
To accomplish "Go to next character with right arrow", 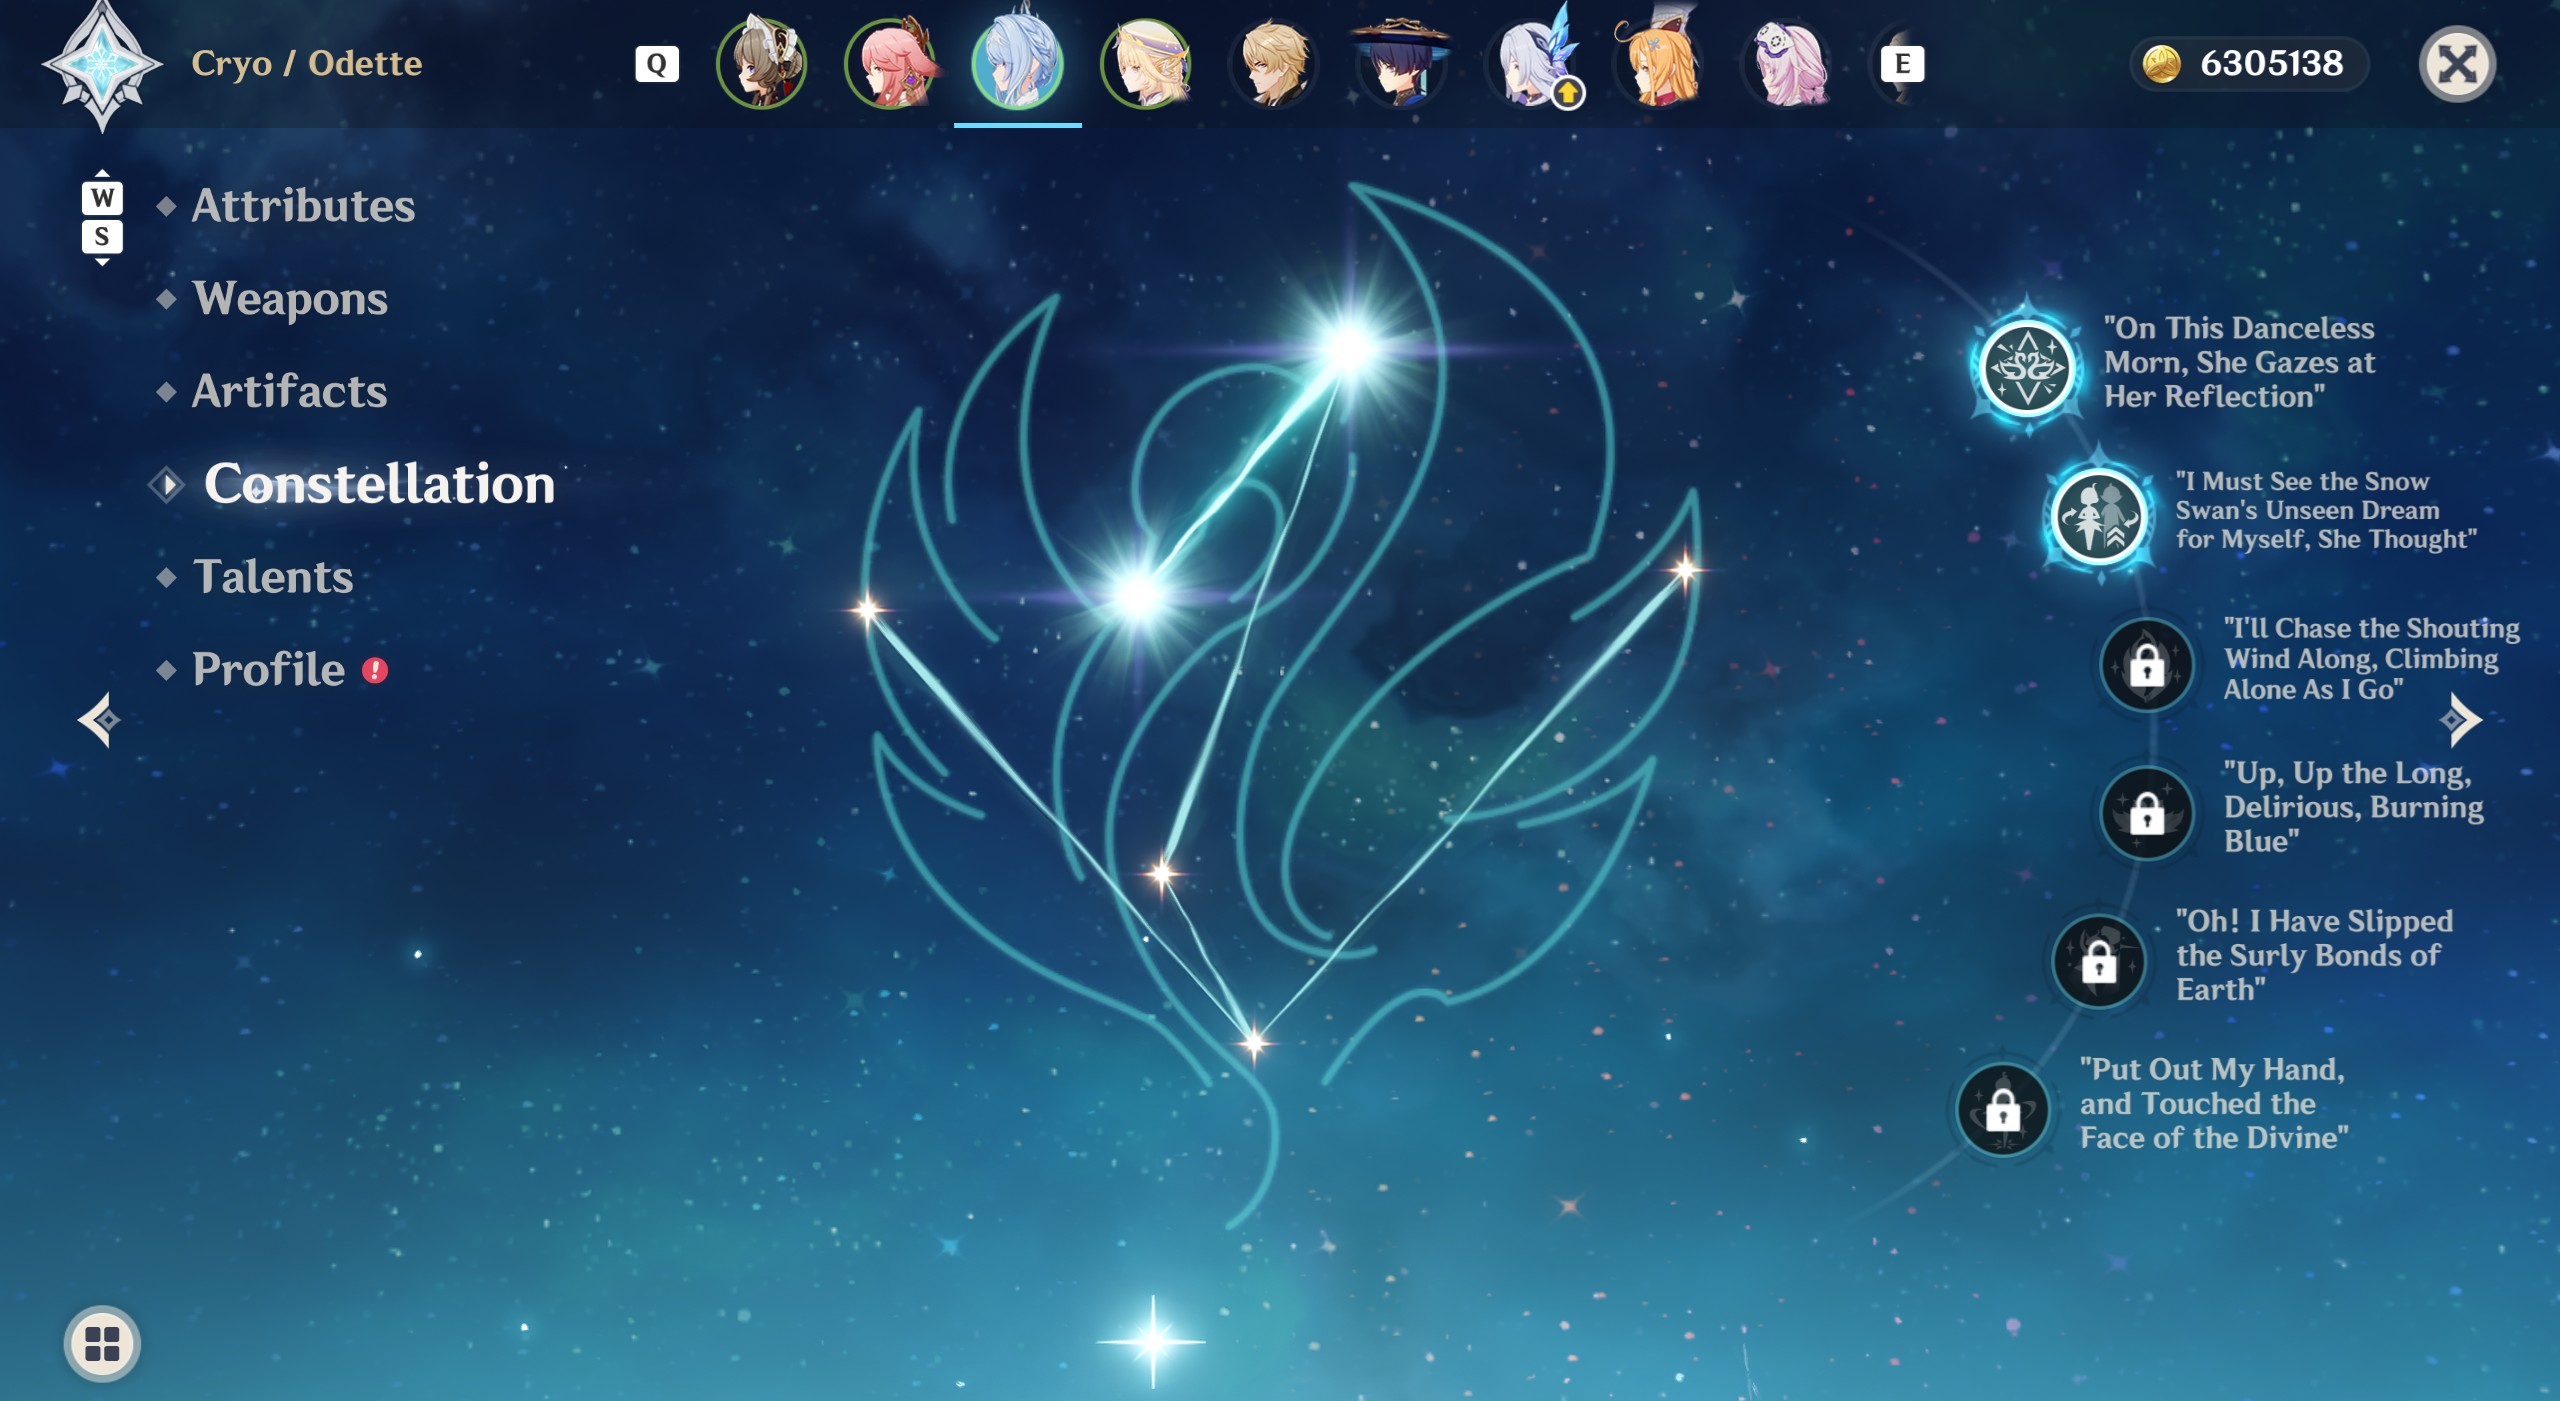I will [x=2461, y=719].
